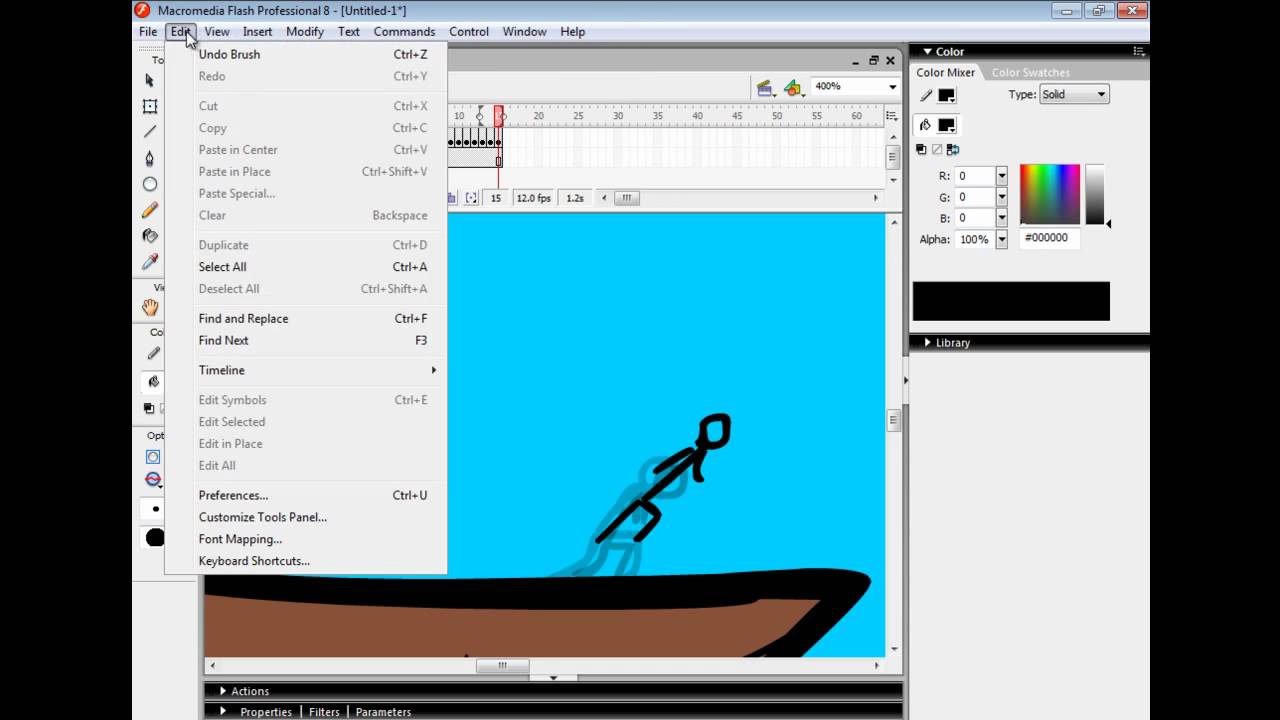Click the toolbox black and white icon
The image size is (1280, 720).
pos(149,408)
